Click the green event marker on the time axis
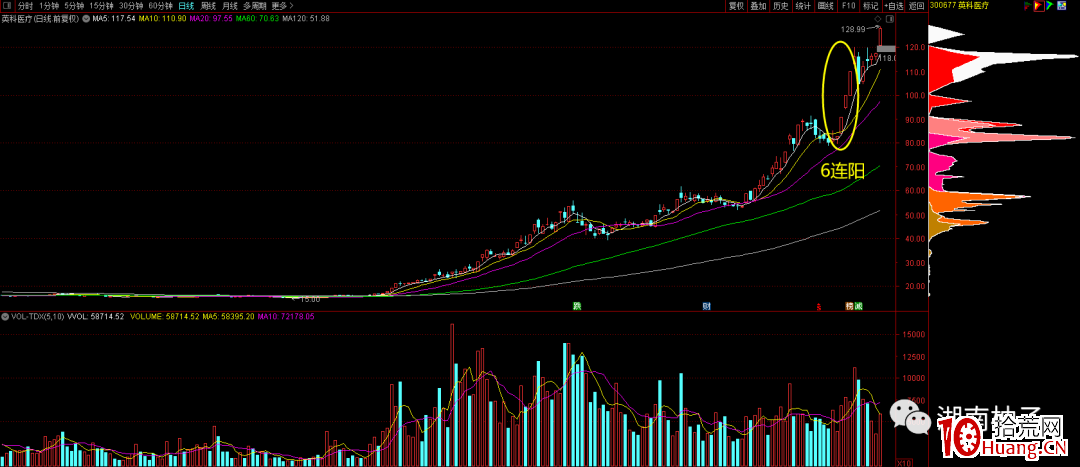The width and height of the screenshot is (1080, 467). click(x=576, y=305)
